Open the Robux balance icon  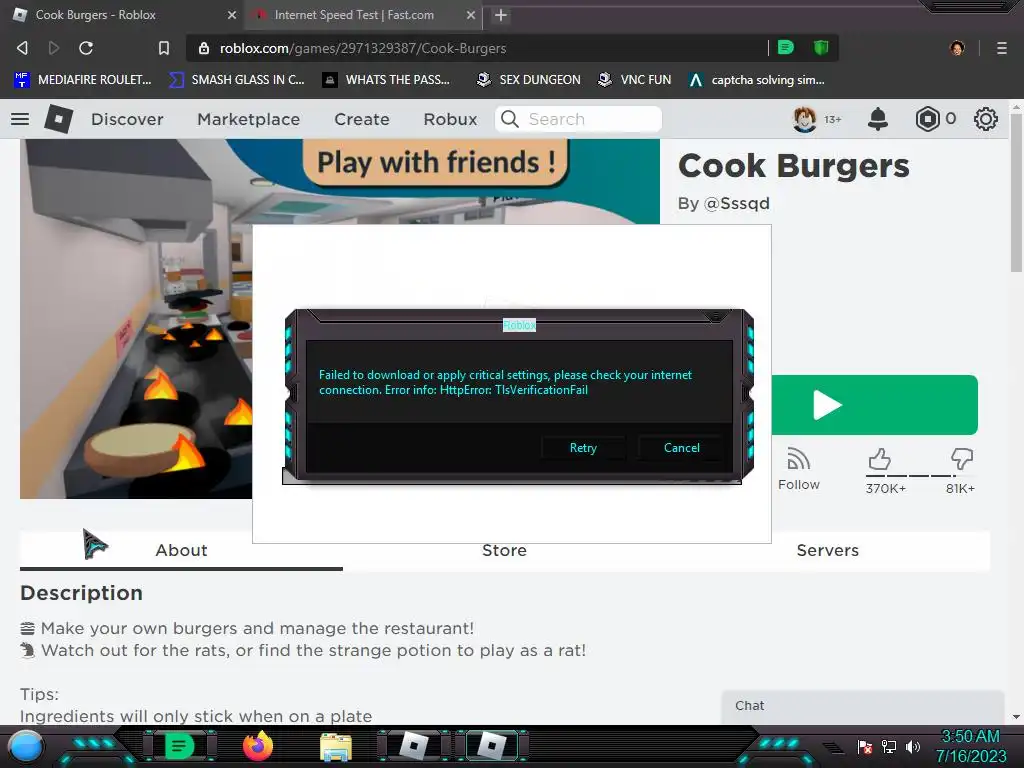[927, 119]
